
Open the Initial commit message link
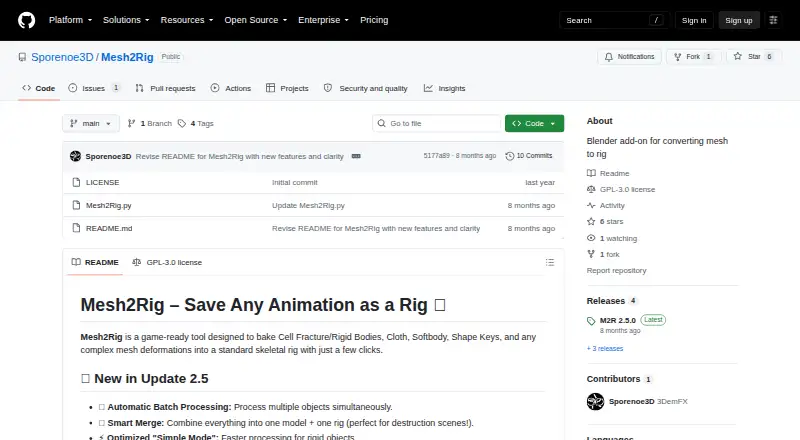click(294, 182)
